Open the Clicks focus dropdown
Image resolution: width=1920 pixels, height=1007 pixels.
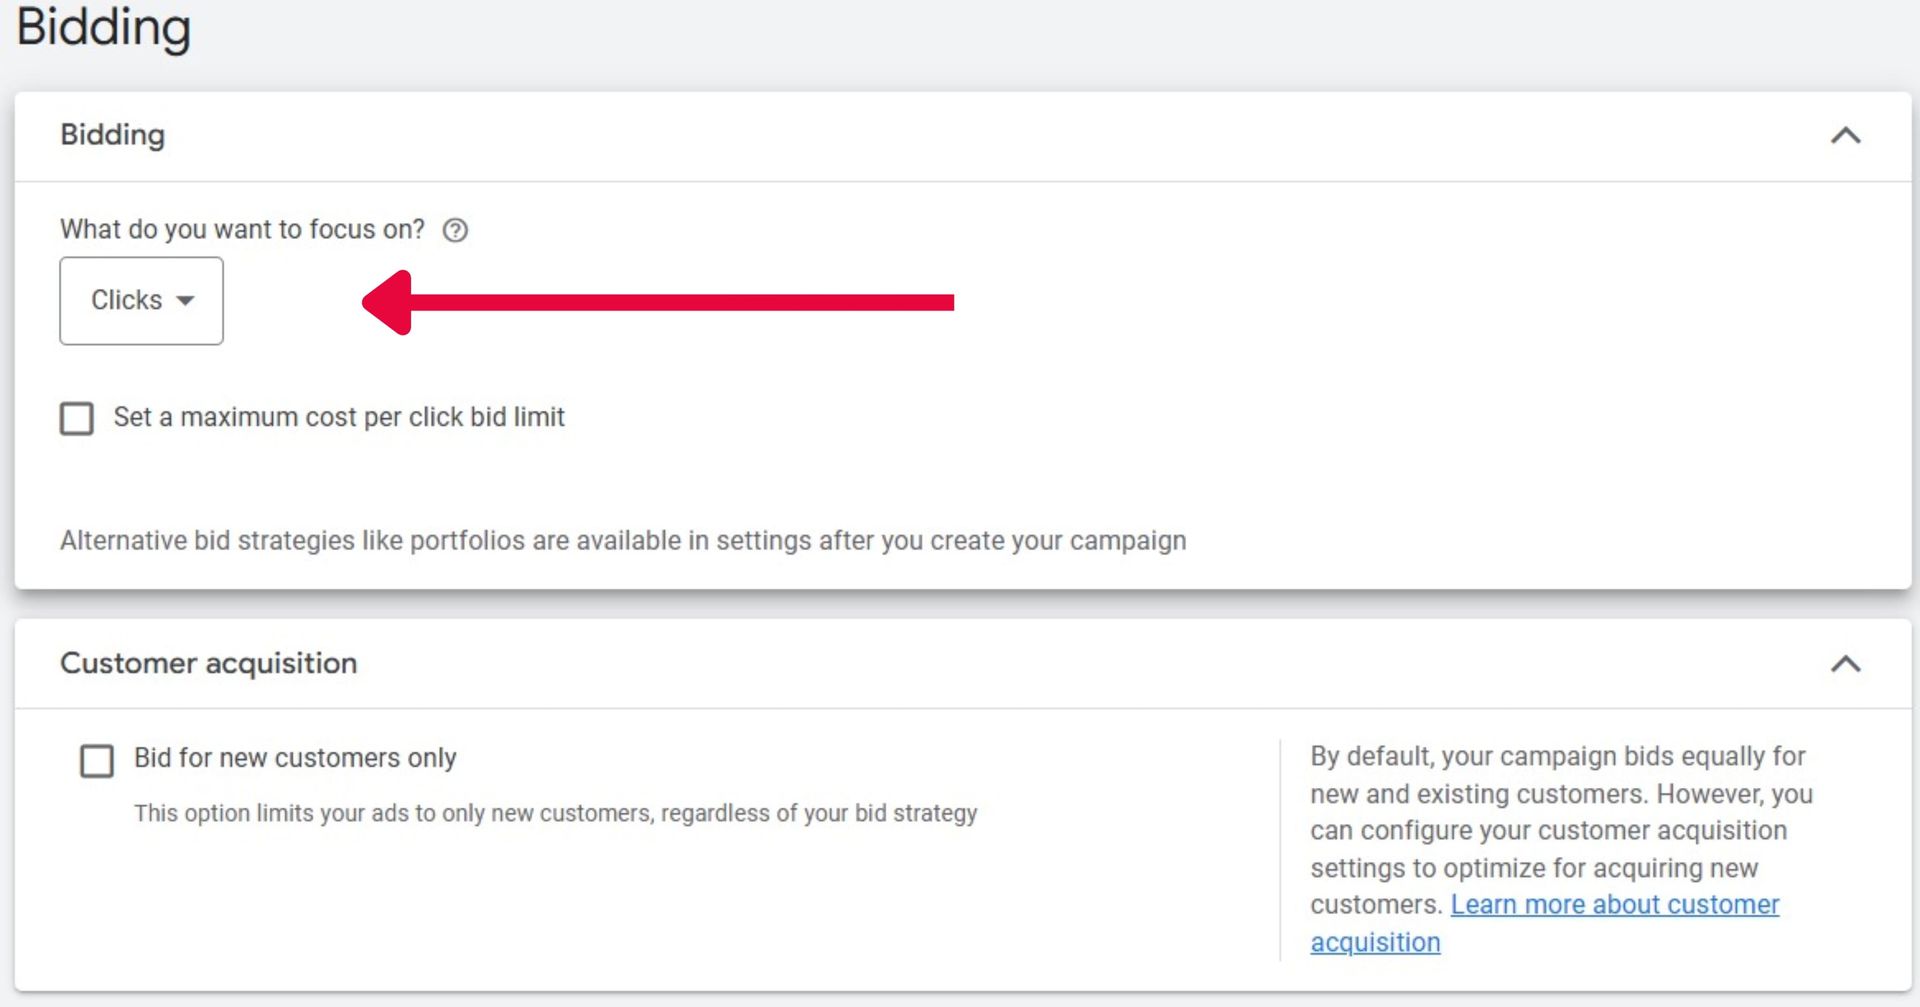point(141,301)
